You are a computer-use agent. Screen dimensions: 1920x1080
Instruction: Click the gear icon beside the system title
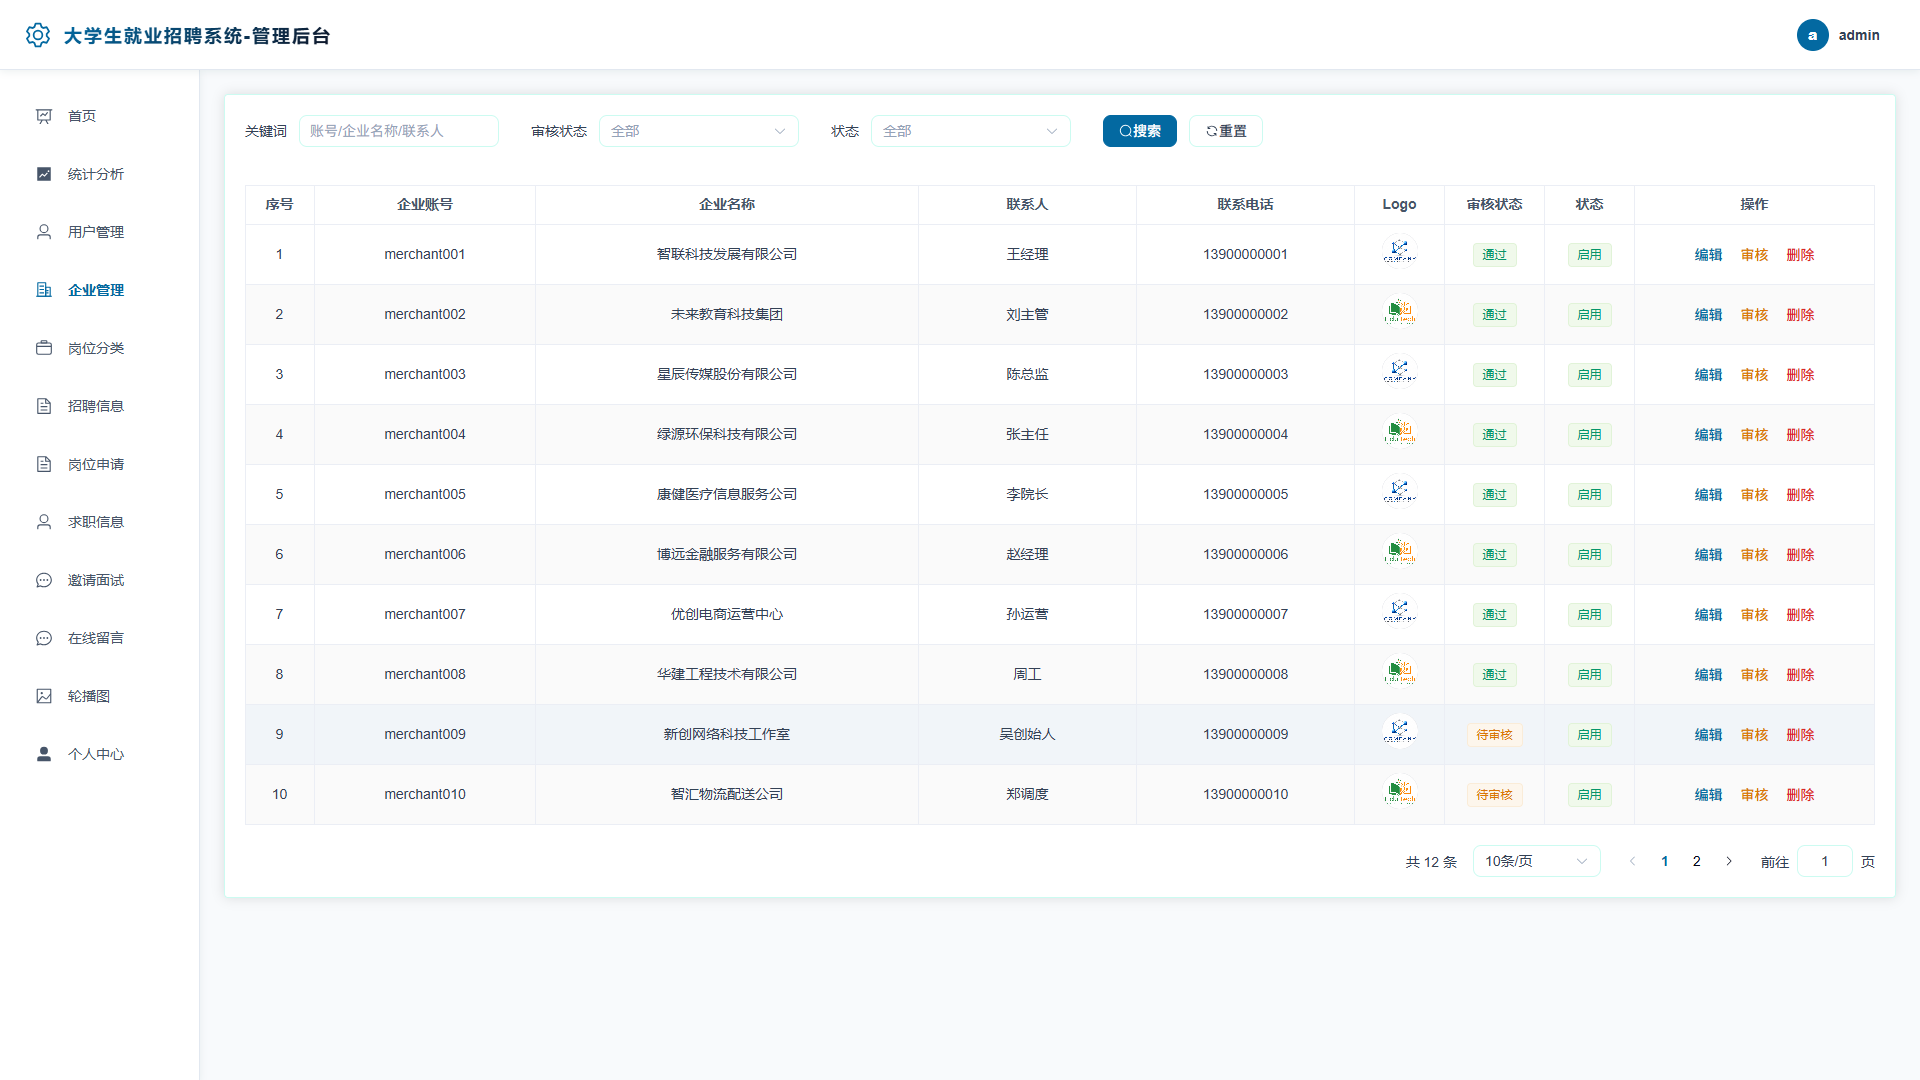click(38, 35)
